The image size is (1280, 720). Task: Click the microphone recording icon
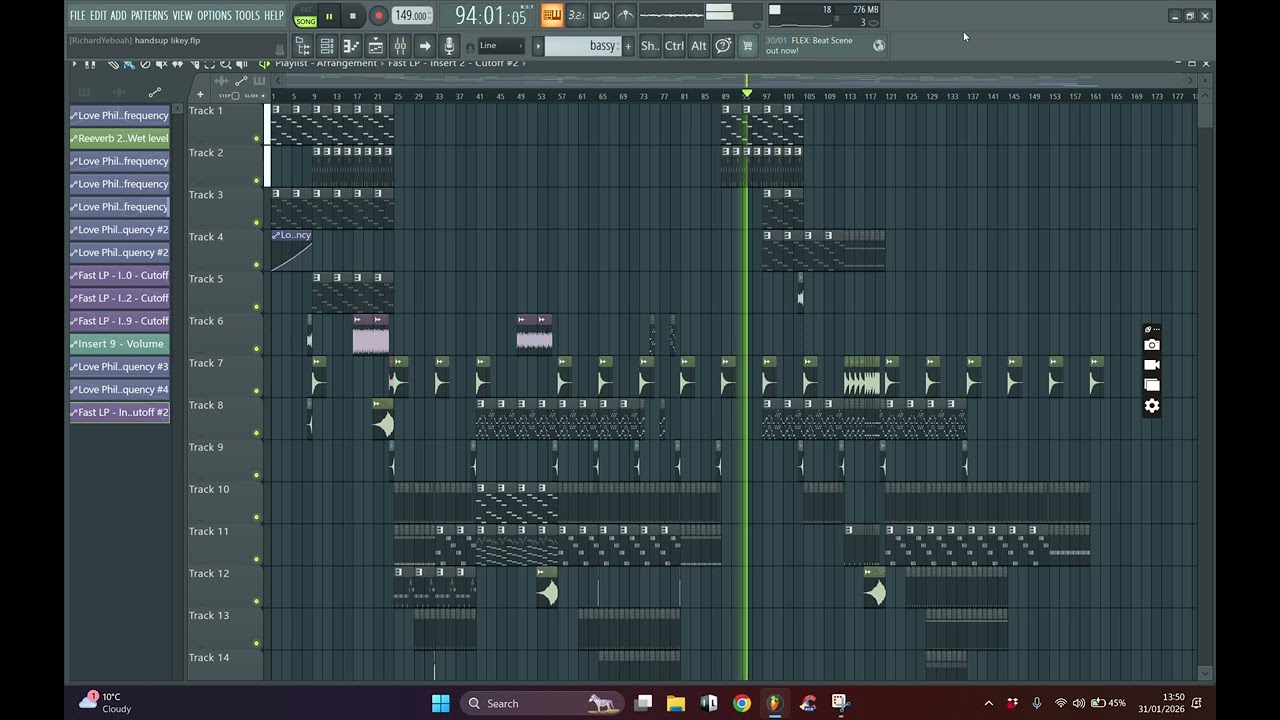[x=449, y=46]
